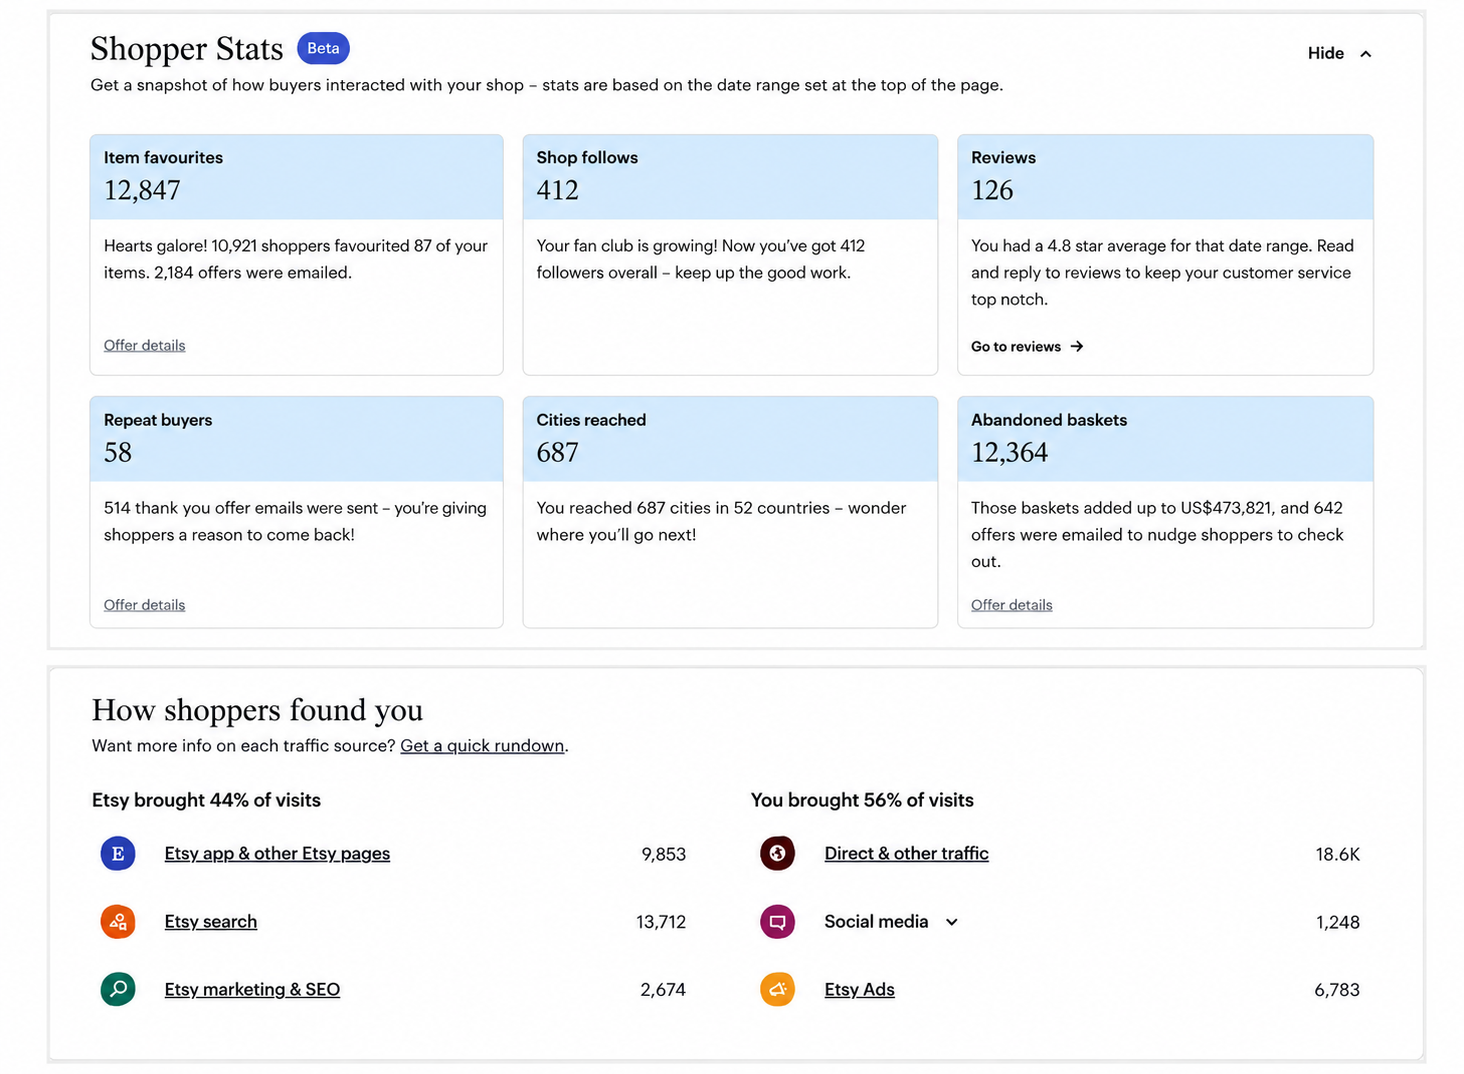Click the Etsy app visits value 9,853
The image size is (1464, 1074).
point(664,854)
